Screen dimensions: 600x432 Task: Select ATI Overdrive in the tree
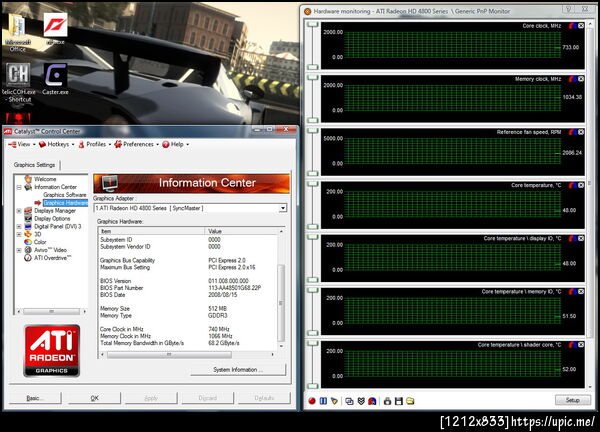53,258
